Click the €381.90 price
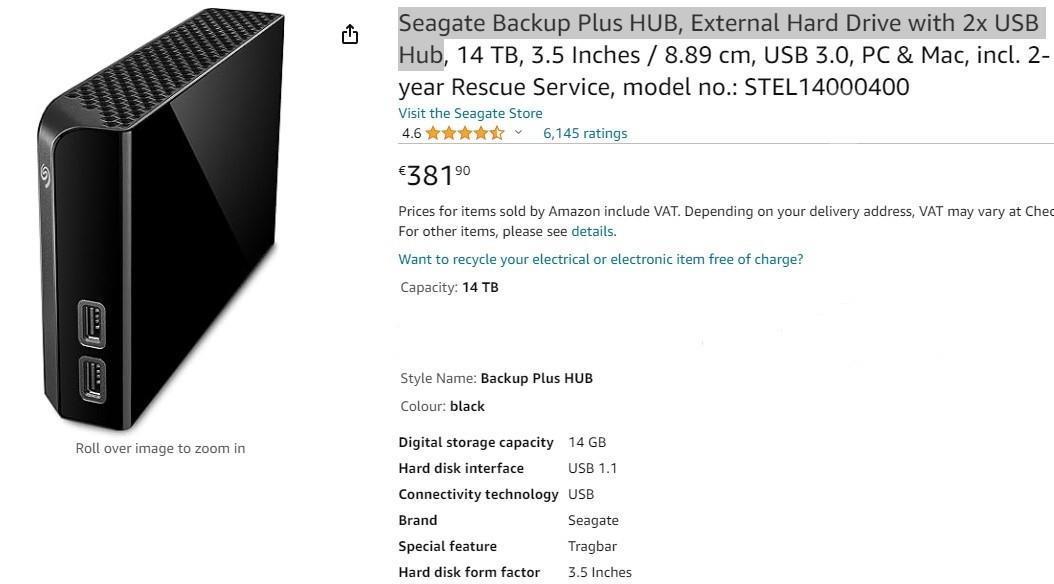This screenshot has height=584, width=1054. (x=434, y=176)
